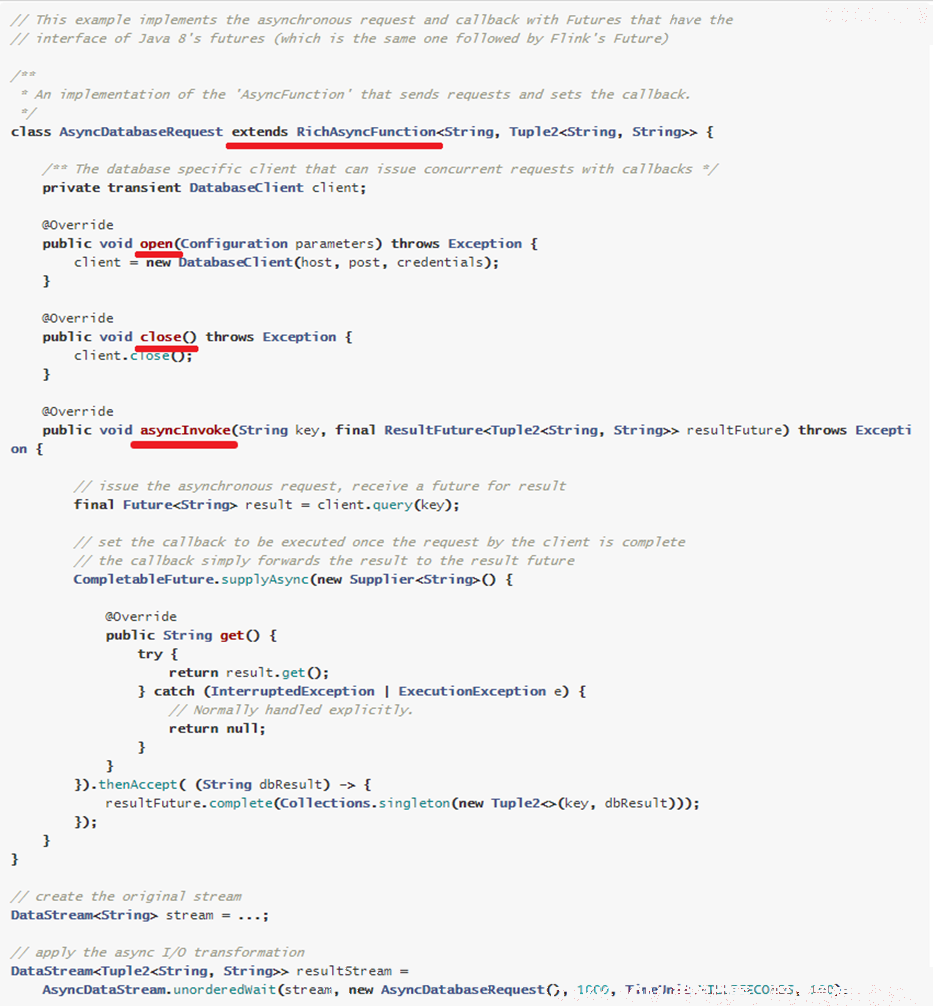Screen dimensions: 933x1006
Task: Click CompletableFuture.supplyAsync method call
Action: (x=191, y=579)
